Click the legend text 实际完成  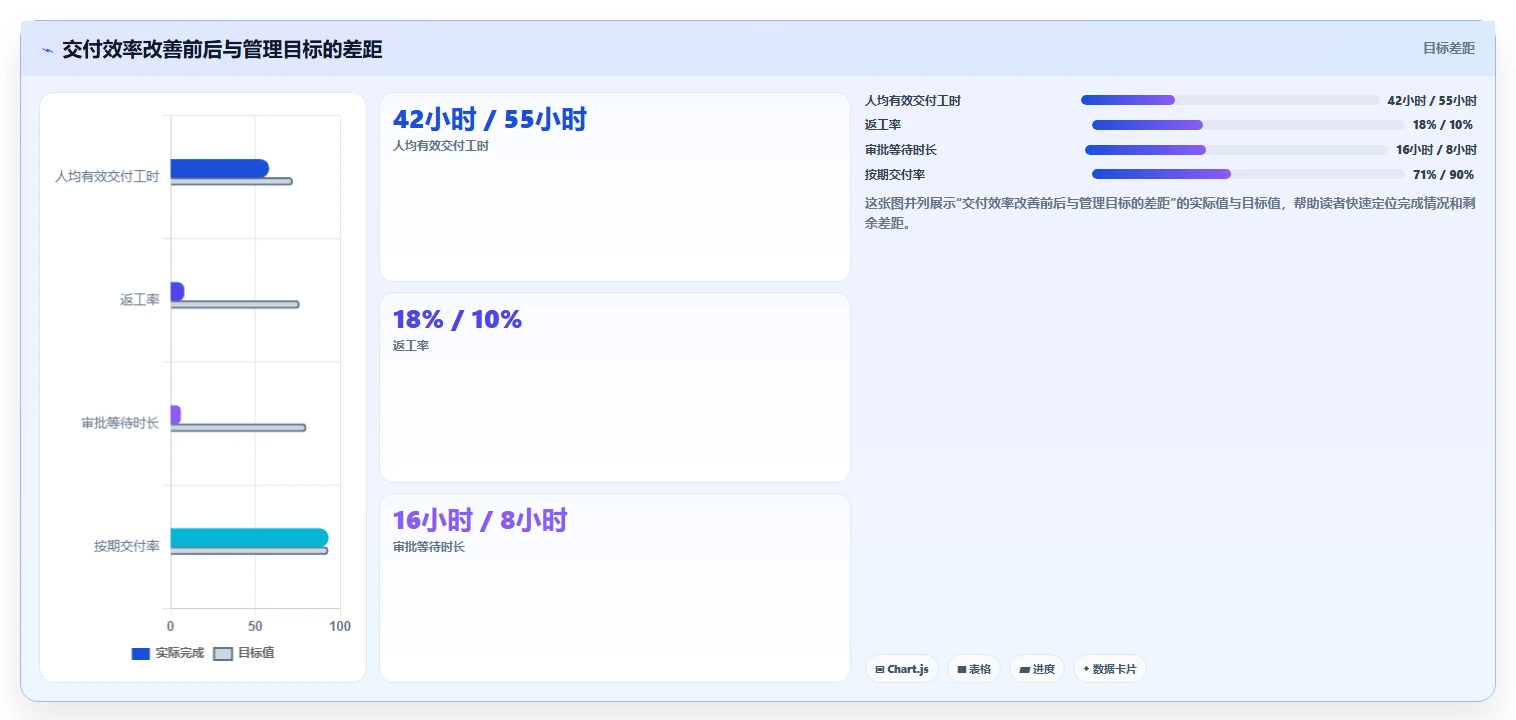pyautogui.click(x=180, y=653)
